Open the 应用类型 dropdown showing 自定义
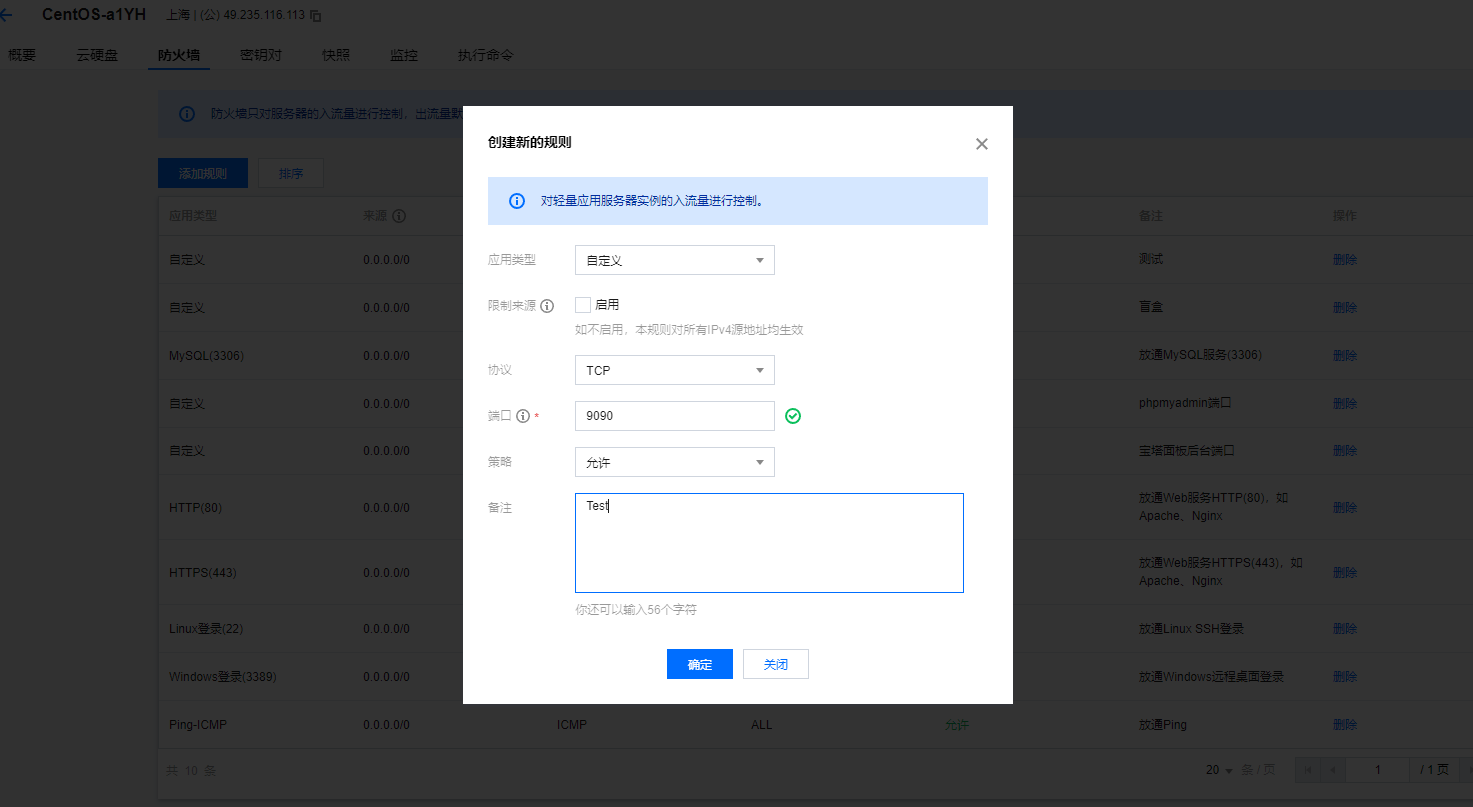Viewport: 1473px width, 807px height. (675, 260)
